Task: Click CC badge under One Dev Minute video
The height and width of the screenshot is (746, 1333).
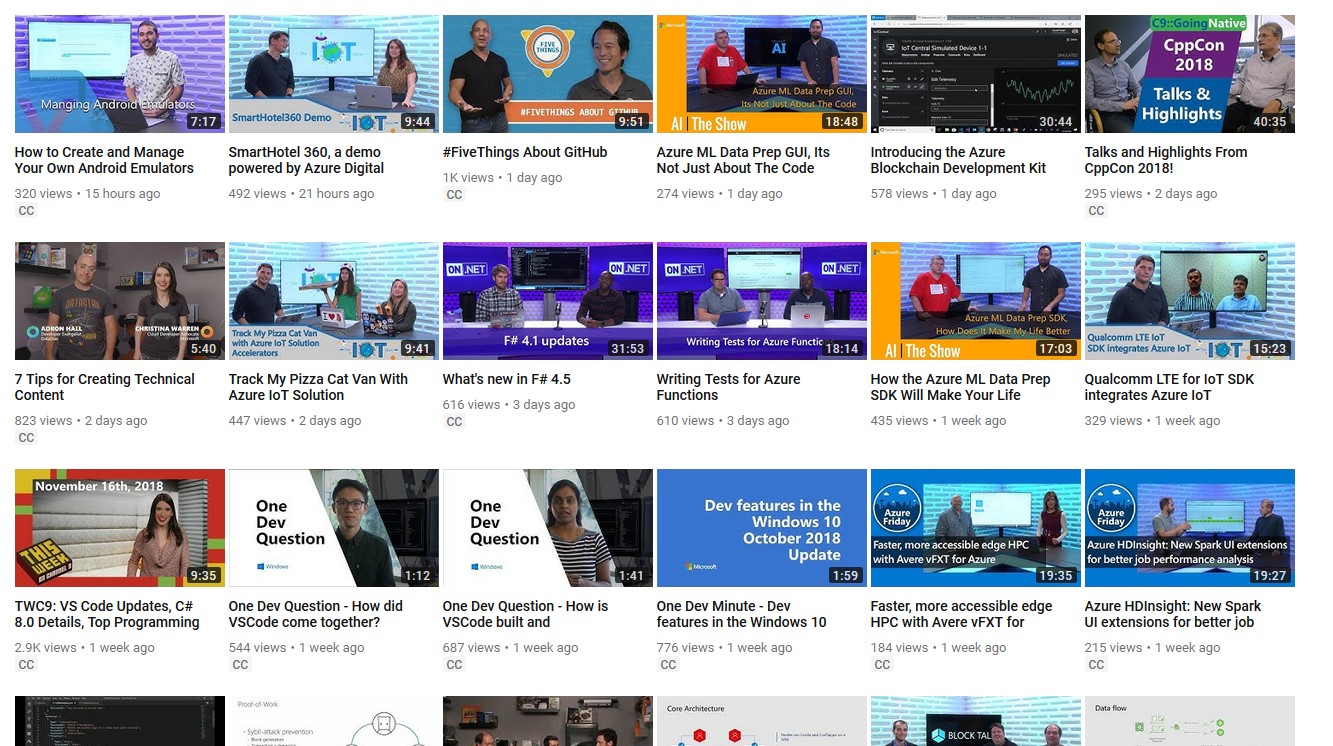Action: (668, 665)
